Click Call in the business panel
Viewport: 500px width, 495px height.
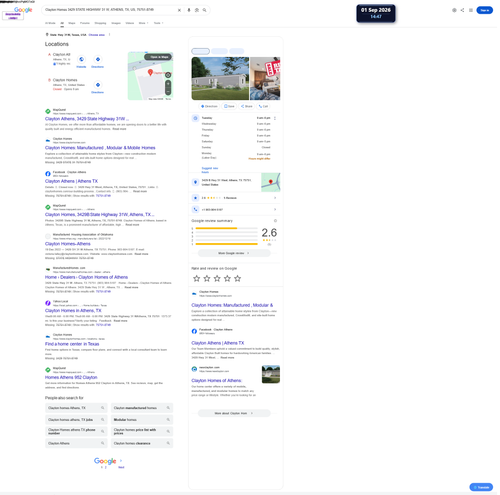[263, 106]
